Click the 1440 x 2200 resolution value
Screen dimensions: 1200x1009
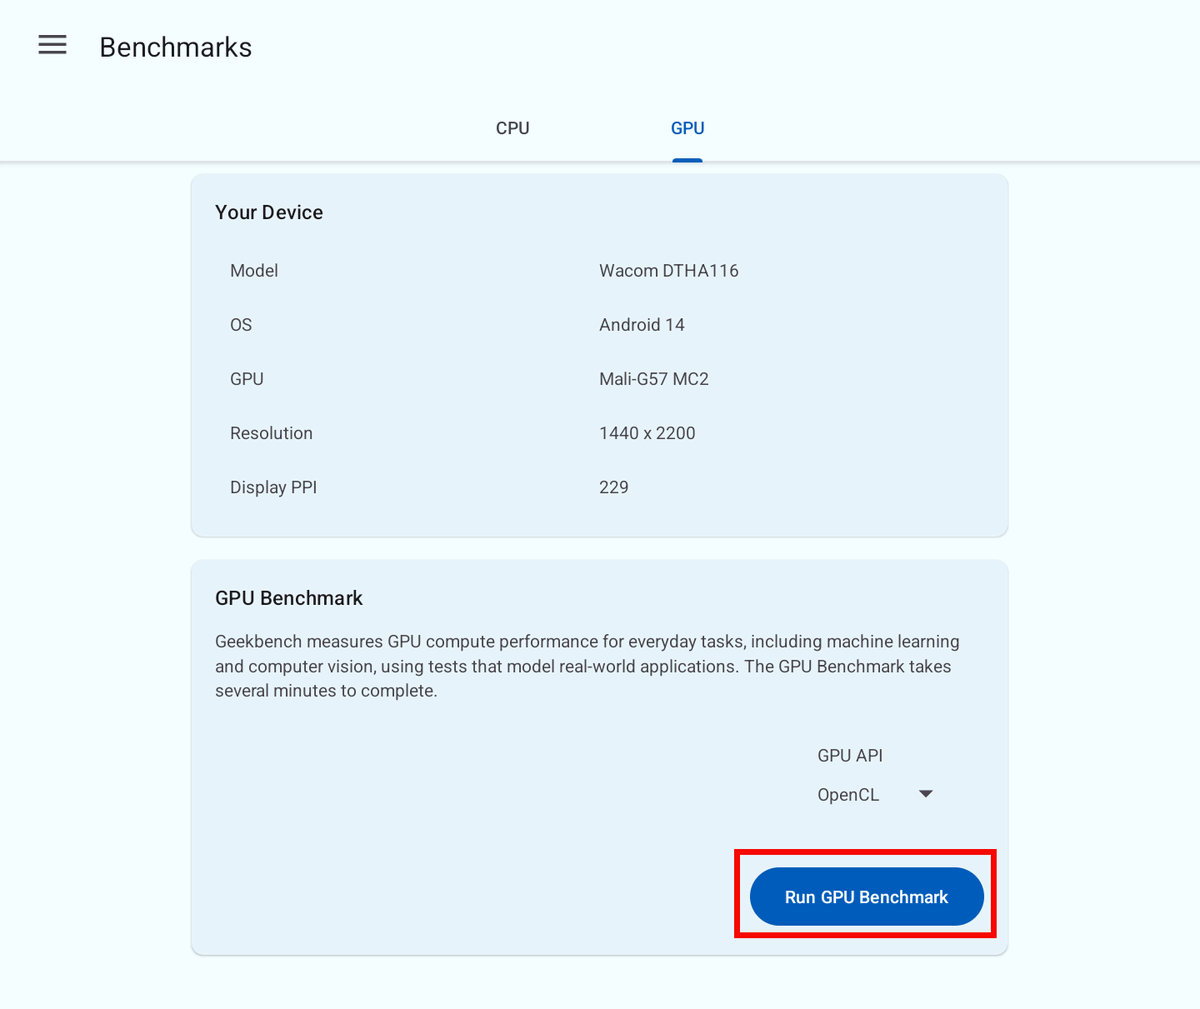tap(647, 433)
